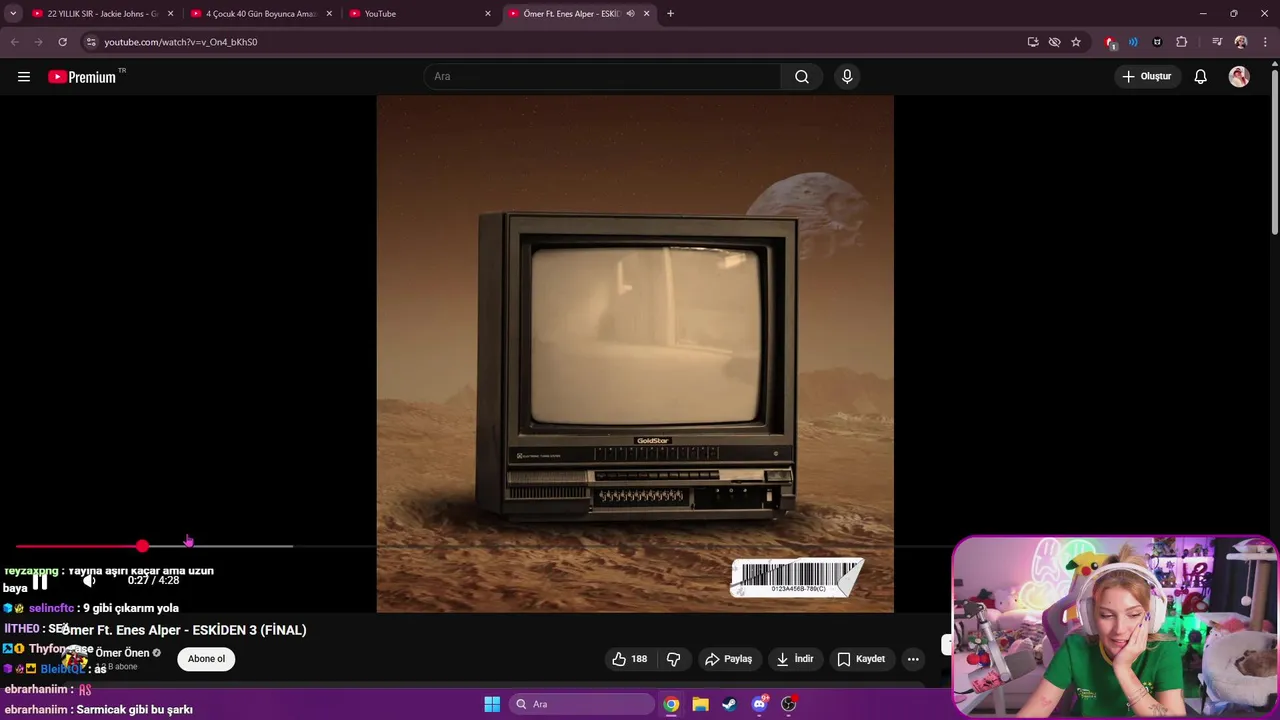
Task: Install app icon in address bar
Action: pos(1033,42)
